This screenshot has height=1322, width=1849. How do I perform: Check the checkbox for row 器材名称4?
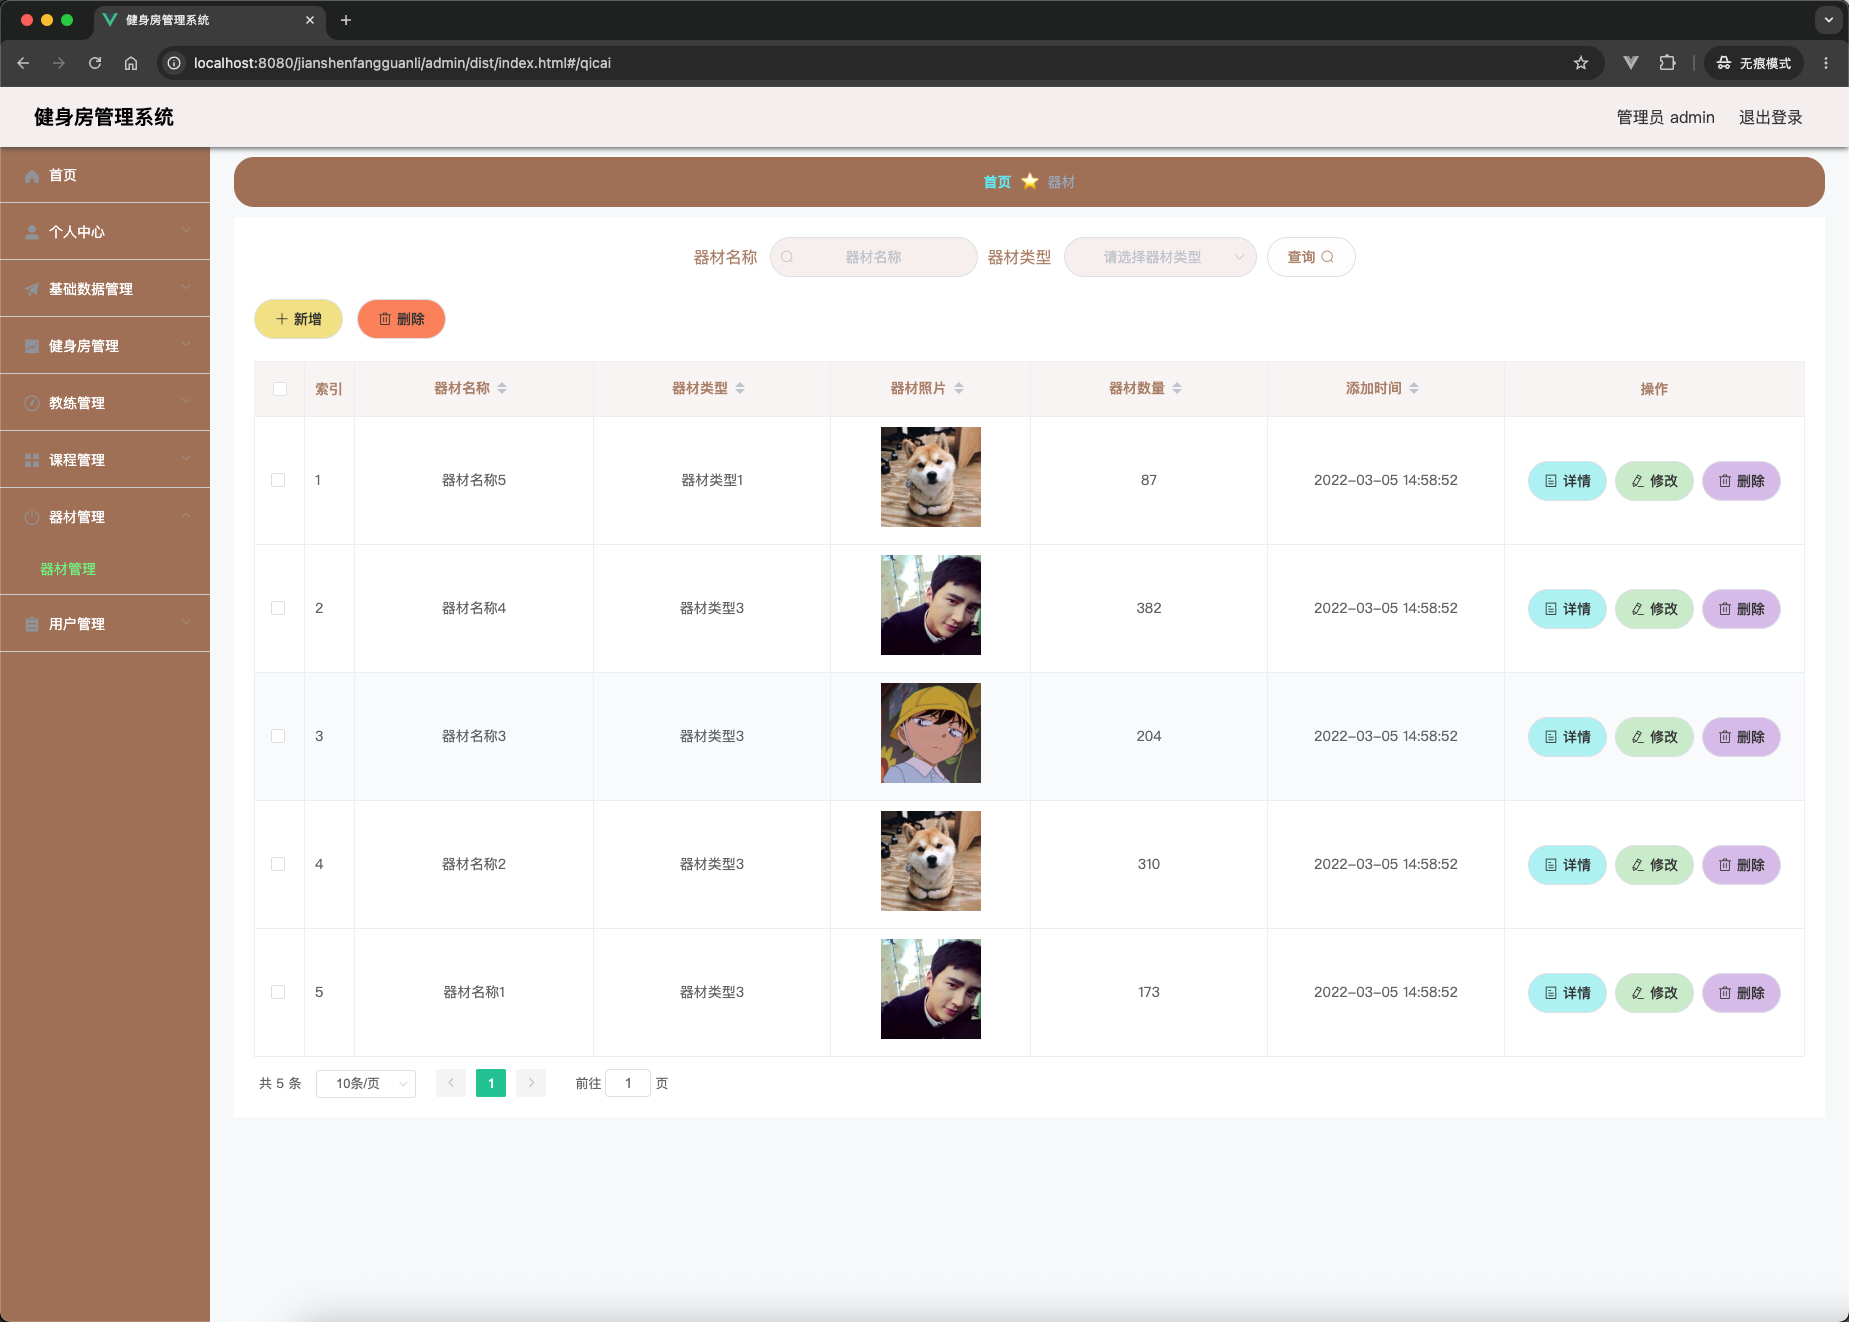coord(278,608)
